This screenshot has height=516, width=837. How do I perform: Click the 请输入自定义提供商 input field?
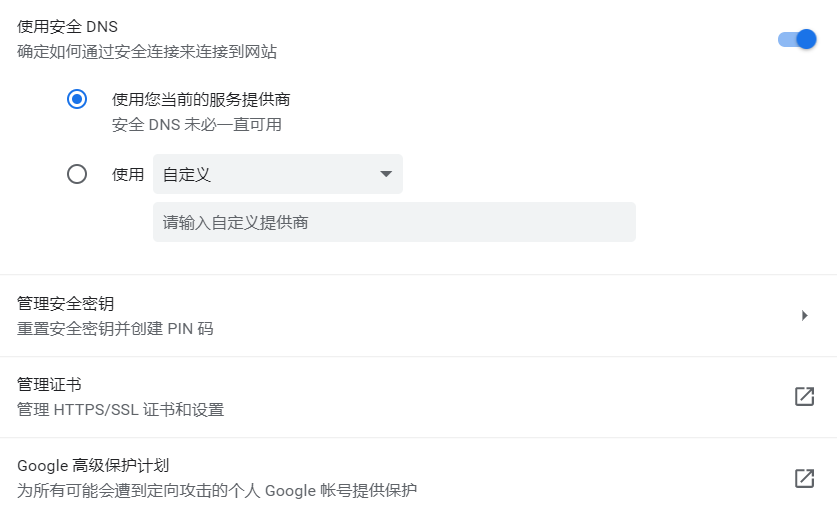click(394, 222)
